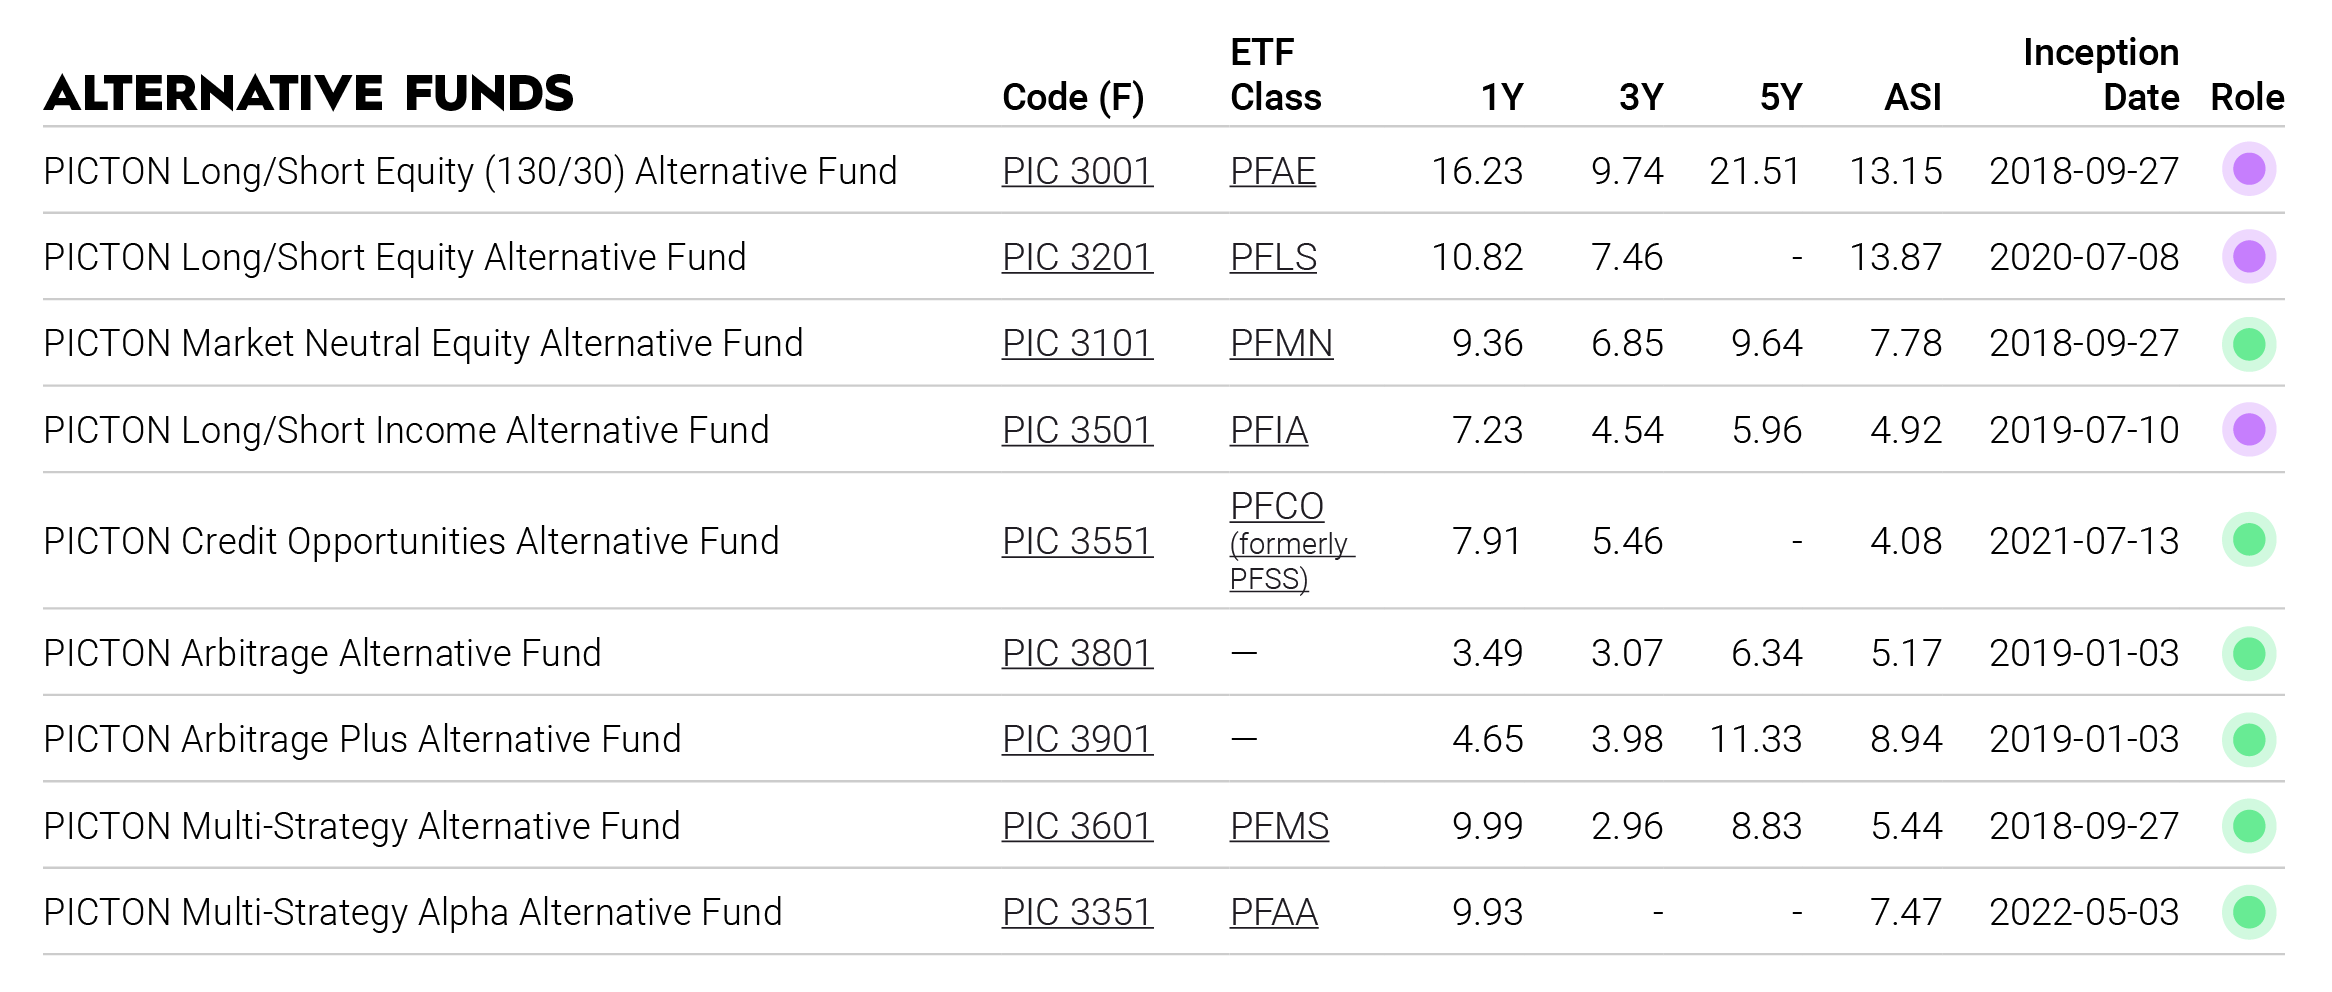Click the purple role dot for Long/Short Equity (130/30) fund

pyautogui.click(x=2248, y=170)
